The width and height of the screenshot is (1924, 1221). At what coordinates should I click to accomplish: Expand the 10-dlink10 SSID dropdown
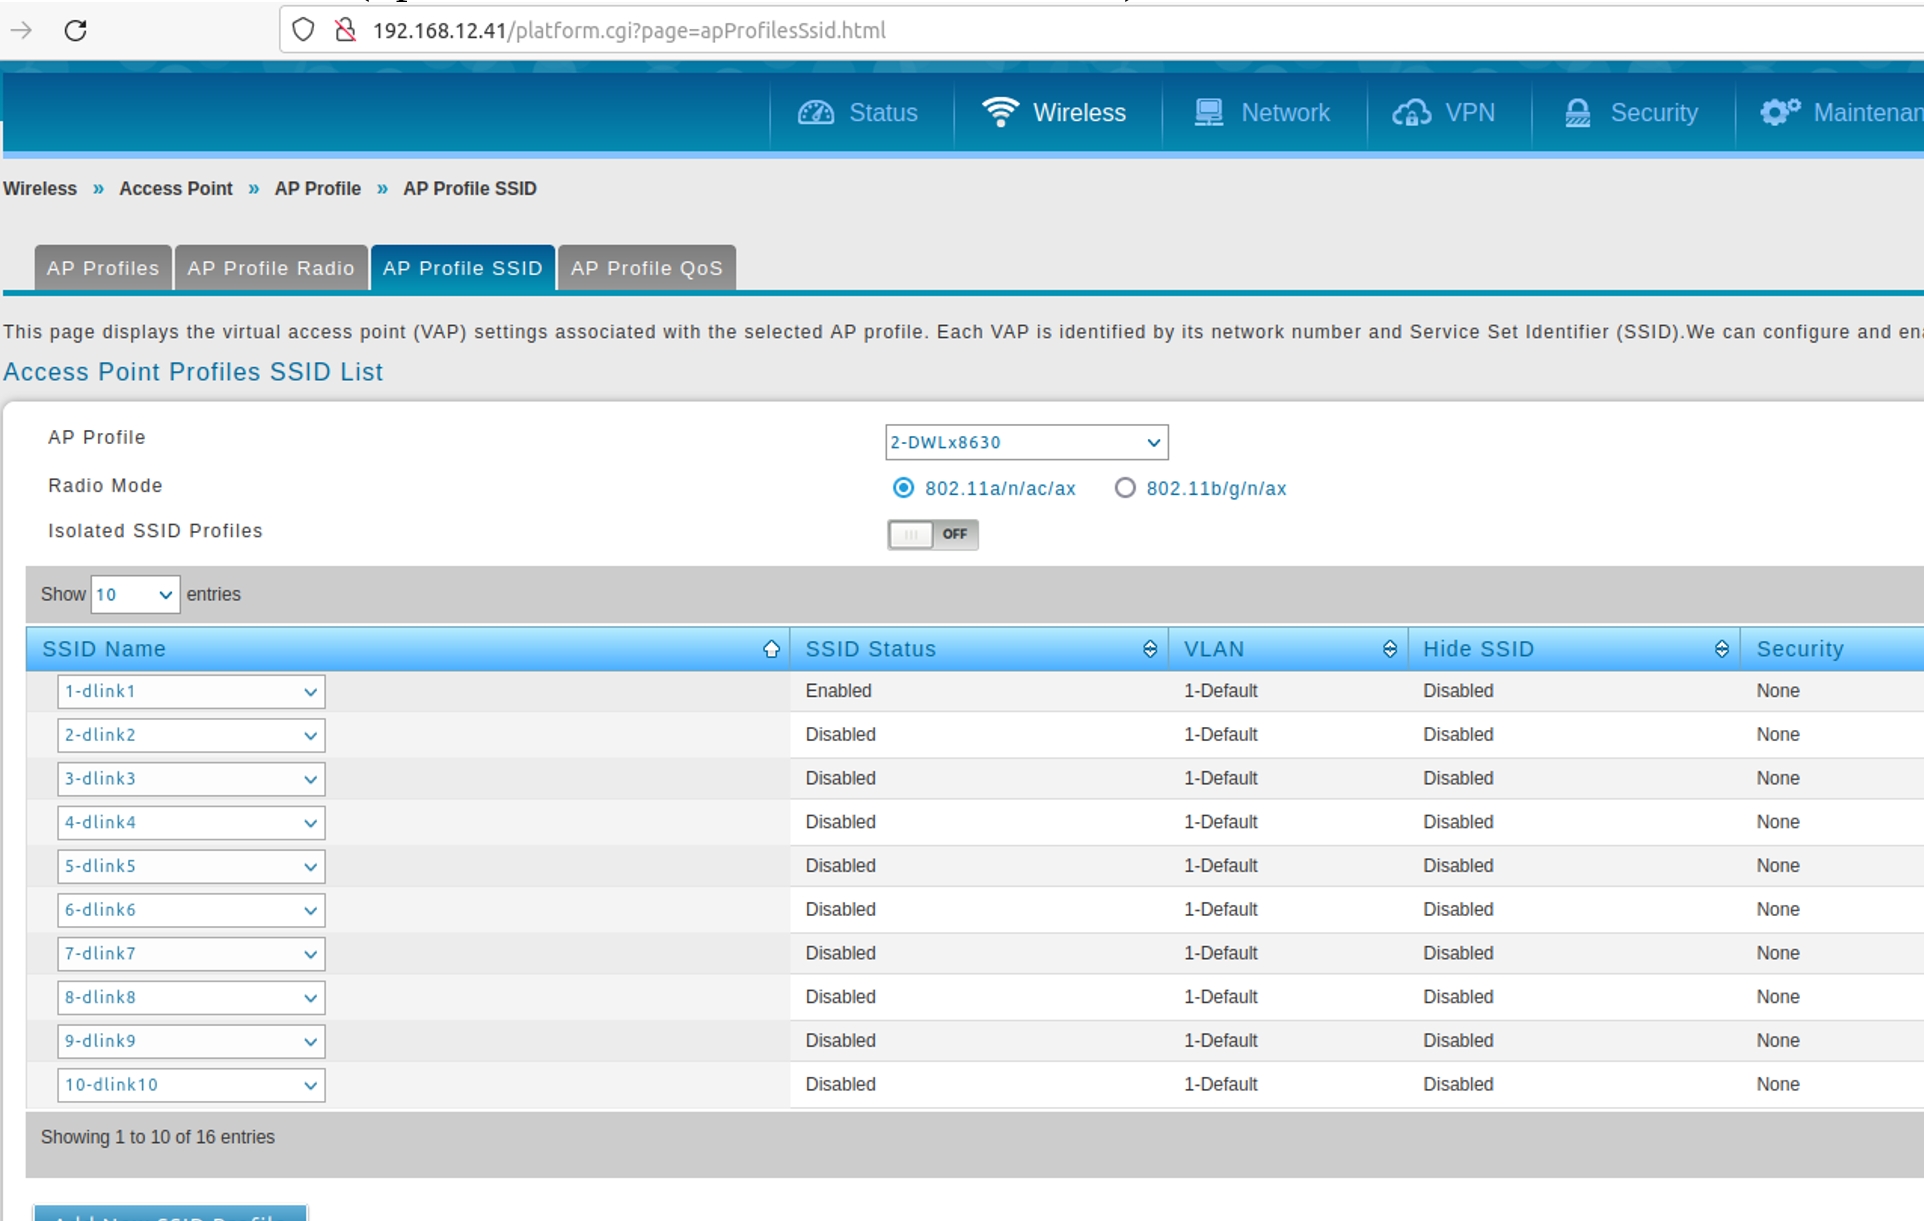coord(191,1085)
